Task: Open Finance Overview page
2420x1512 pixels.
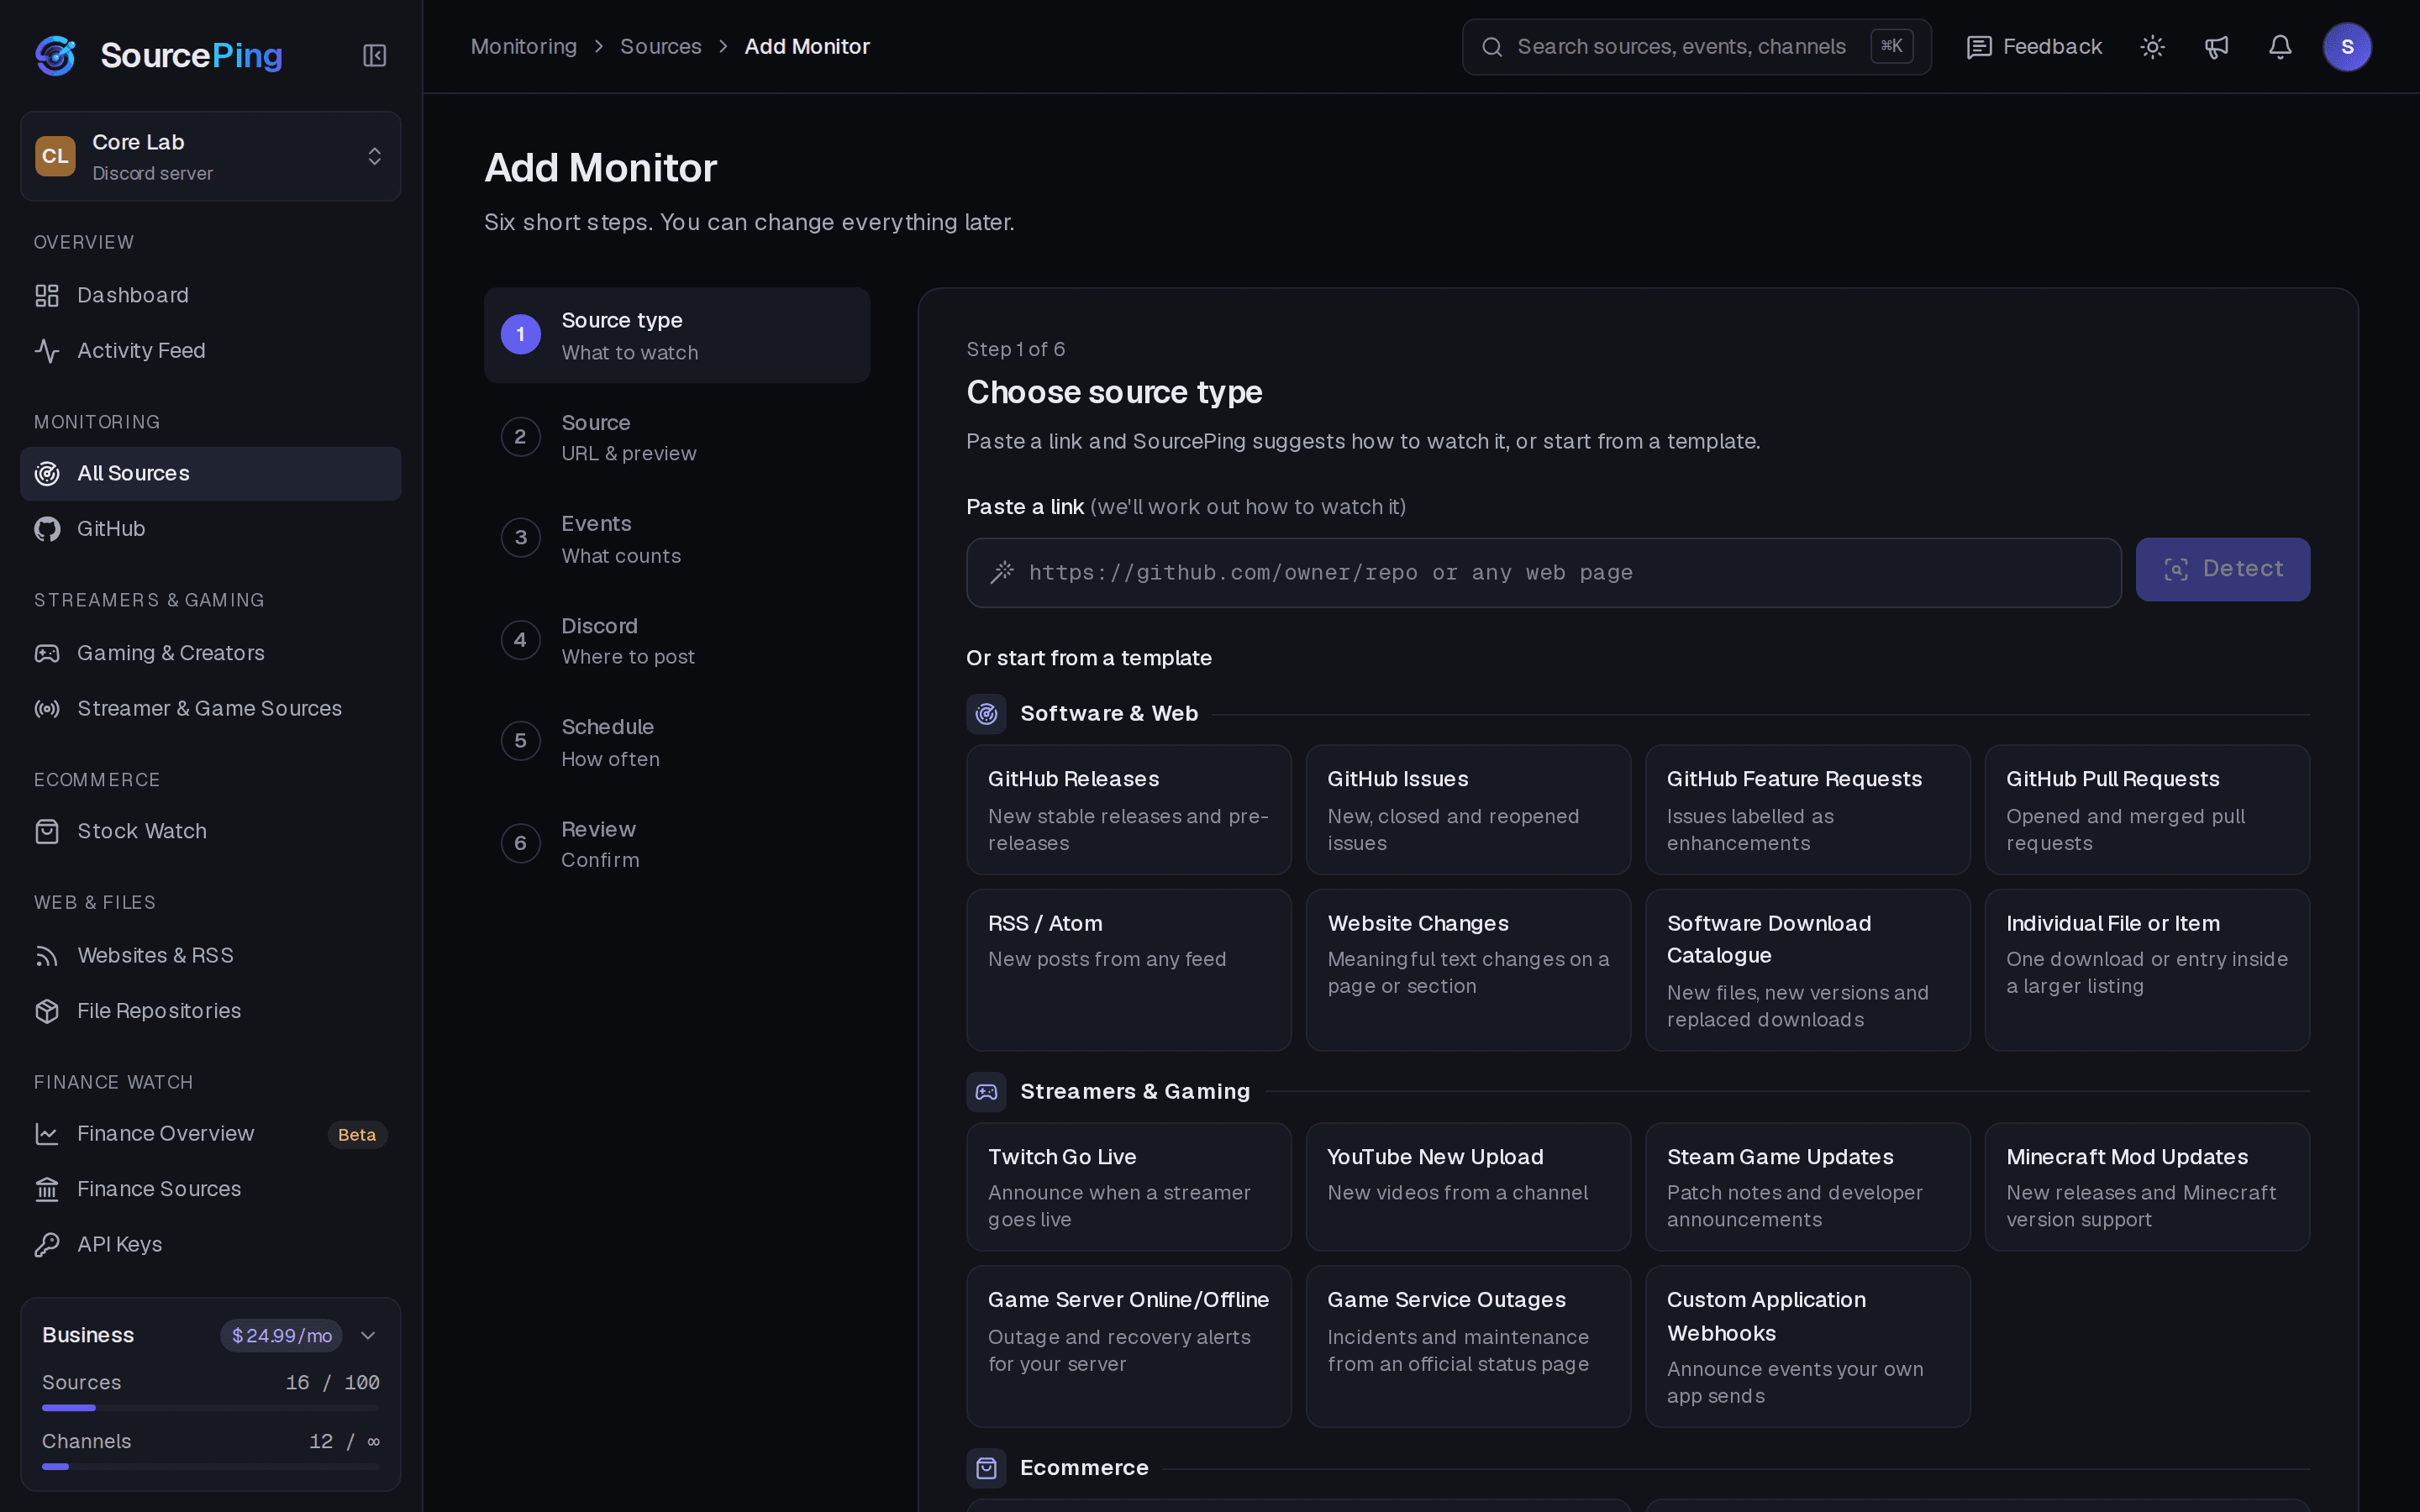Action: pos(211,1134)
